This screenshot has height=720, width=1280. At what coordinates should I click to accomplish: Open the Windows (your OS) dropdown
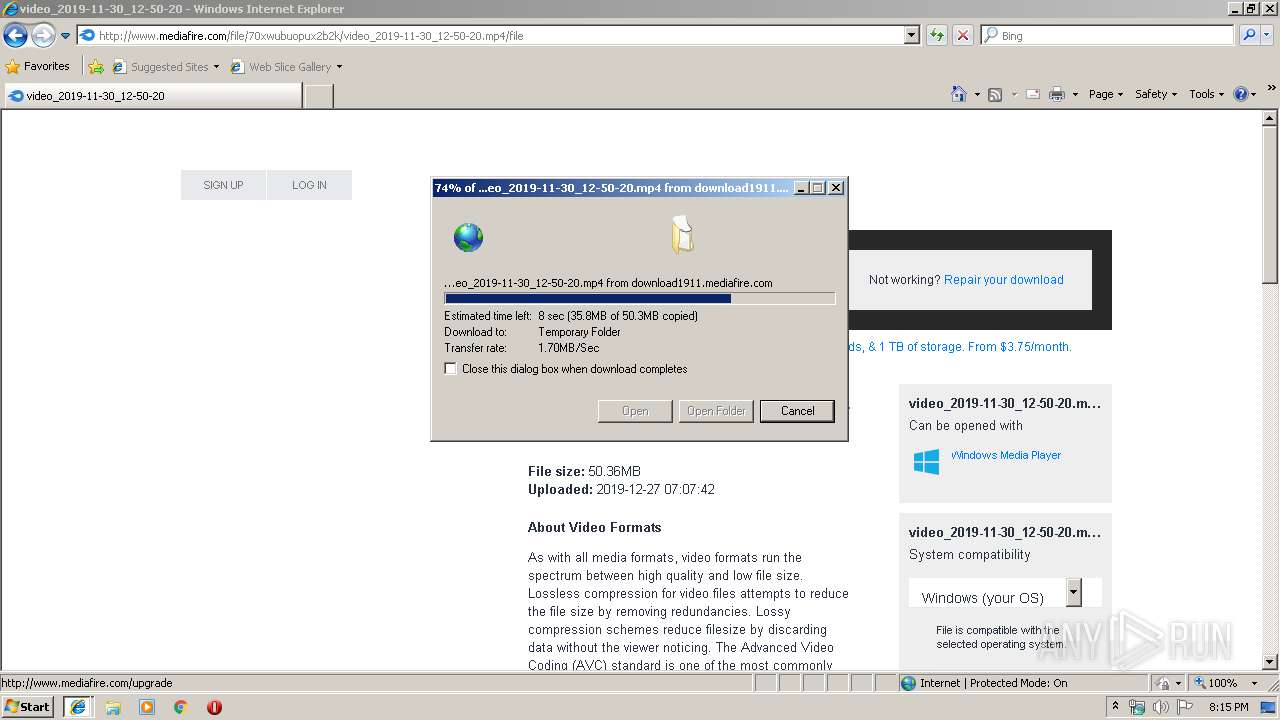(1005, 592)
